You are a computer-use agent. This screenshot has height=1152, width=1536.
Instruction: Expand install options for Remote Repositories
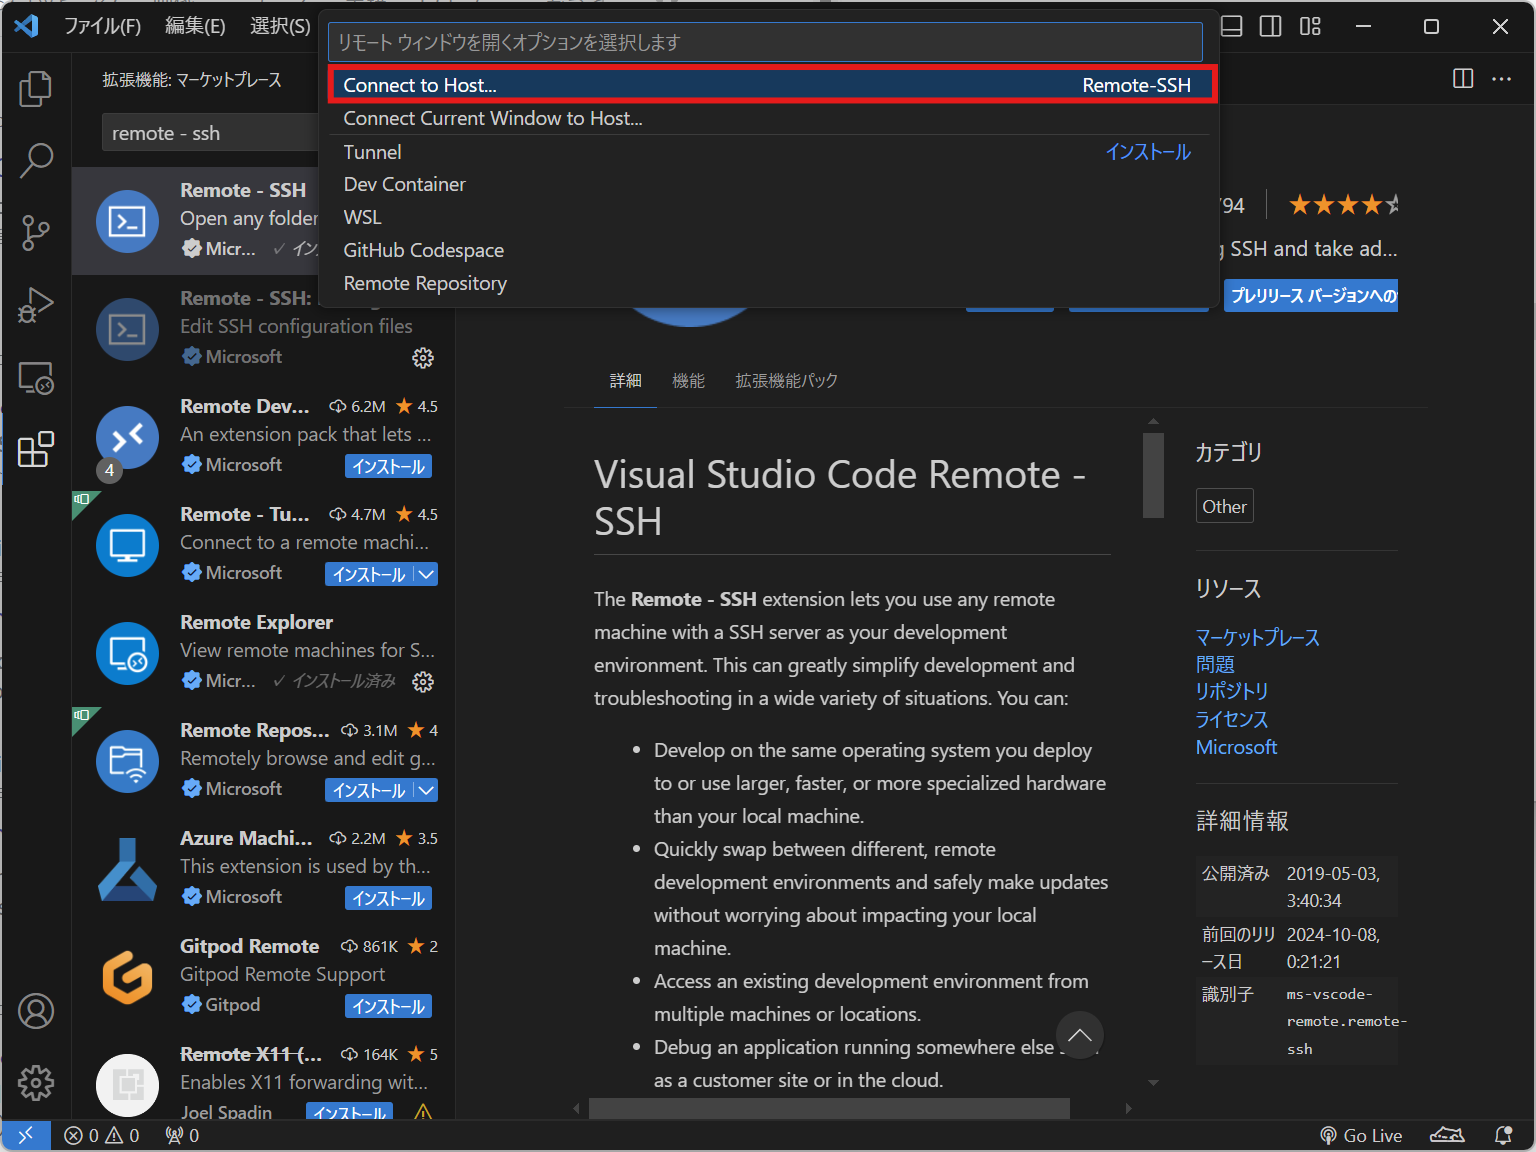(x=427, y=790)
